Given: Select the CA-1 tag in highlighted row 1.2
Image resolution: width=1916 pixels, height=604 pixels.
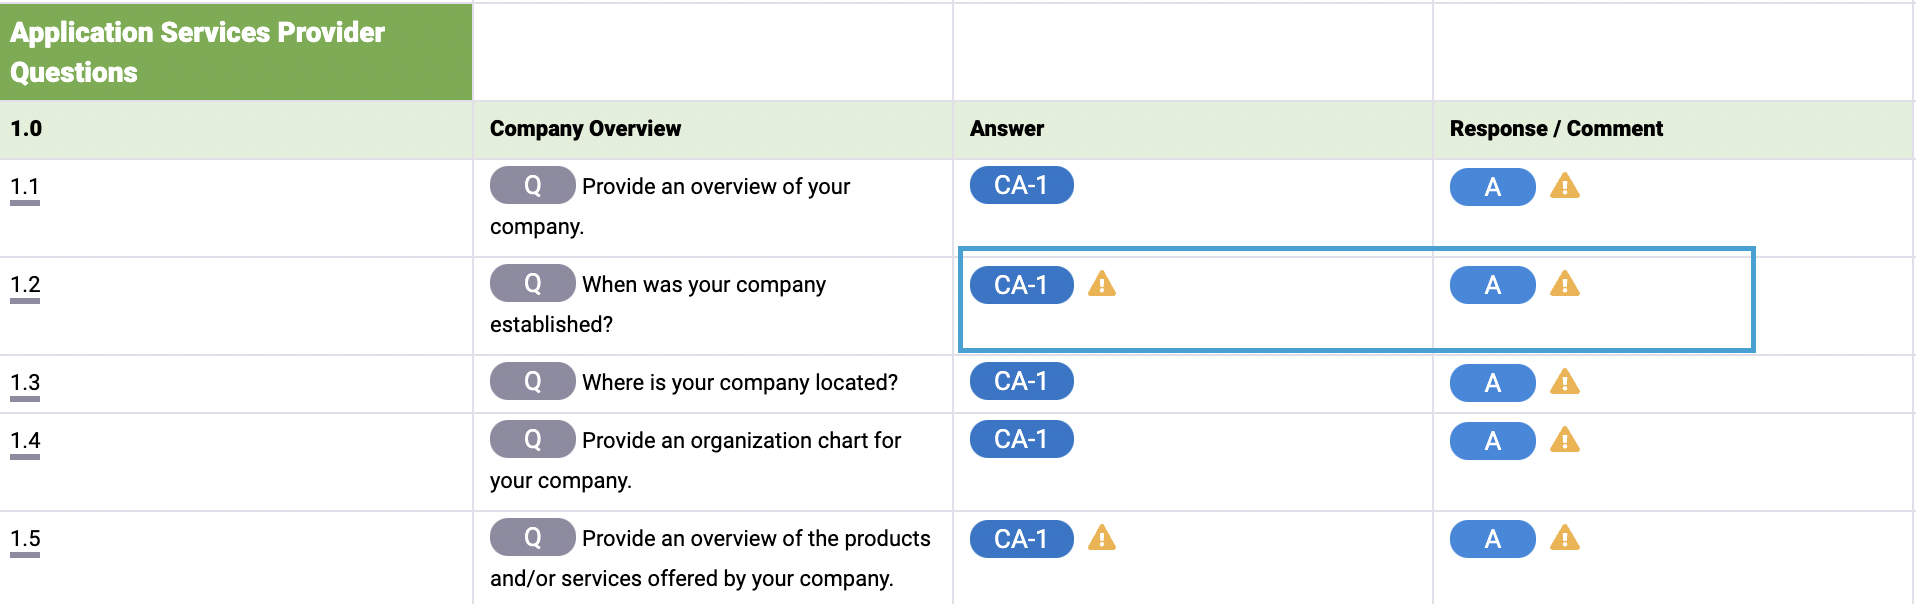Looking at the screenshot, I should pos(1021,285).
